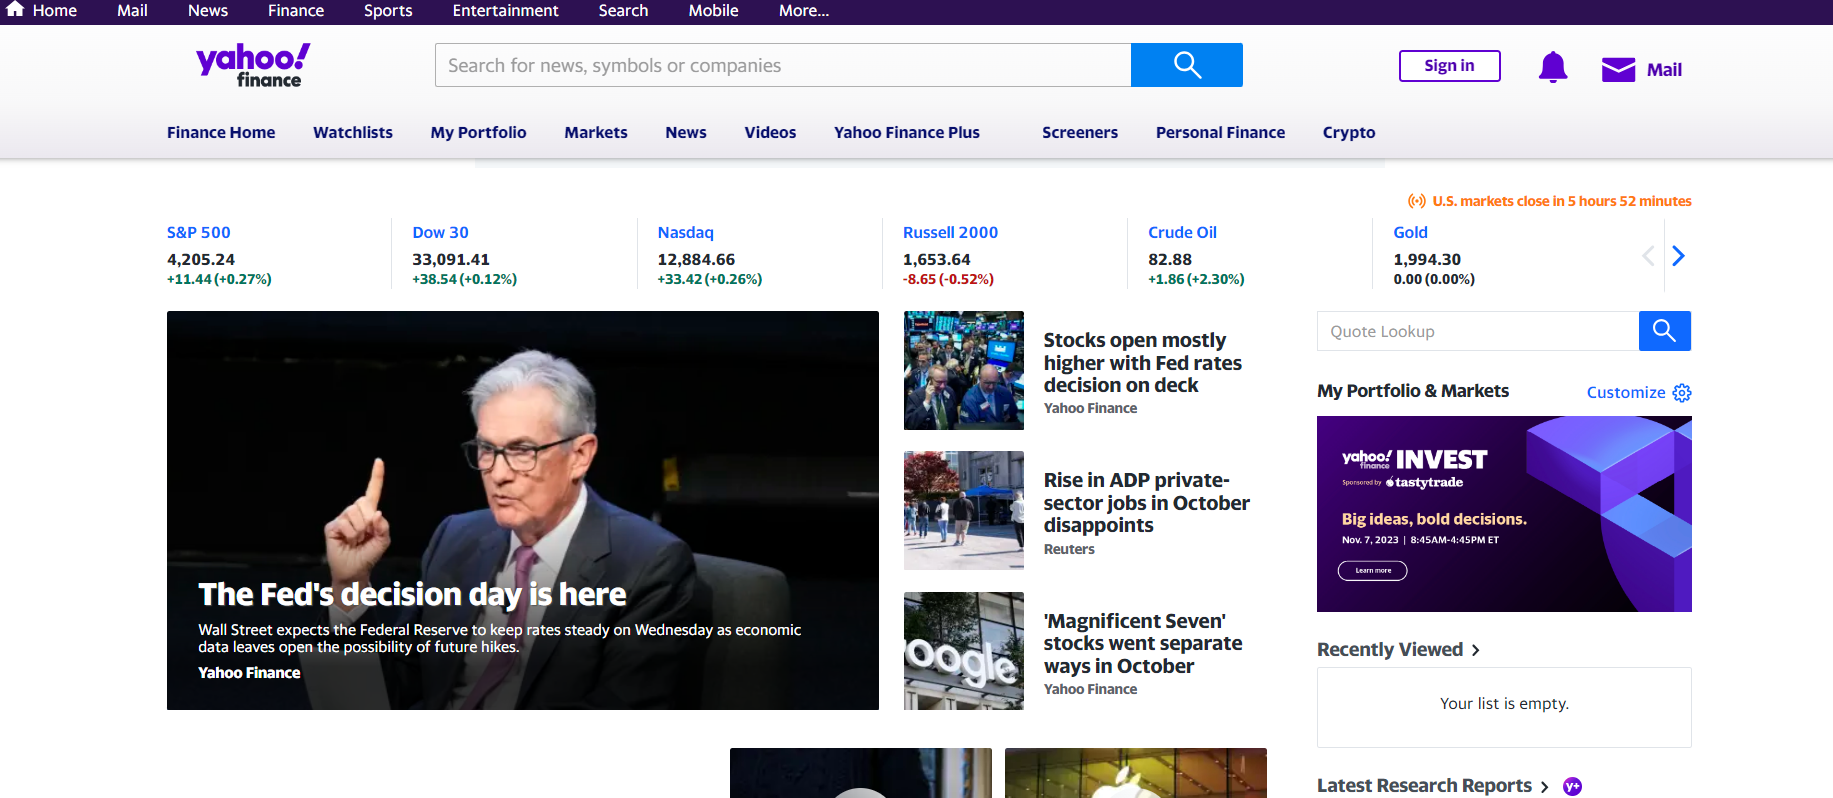Click the Yahoo Plus badge beside Research Reports
This screenshot has height=798, width=1833.
coord(1572,787)
